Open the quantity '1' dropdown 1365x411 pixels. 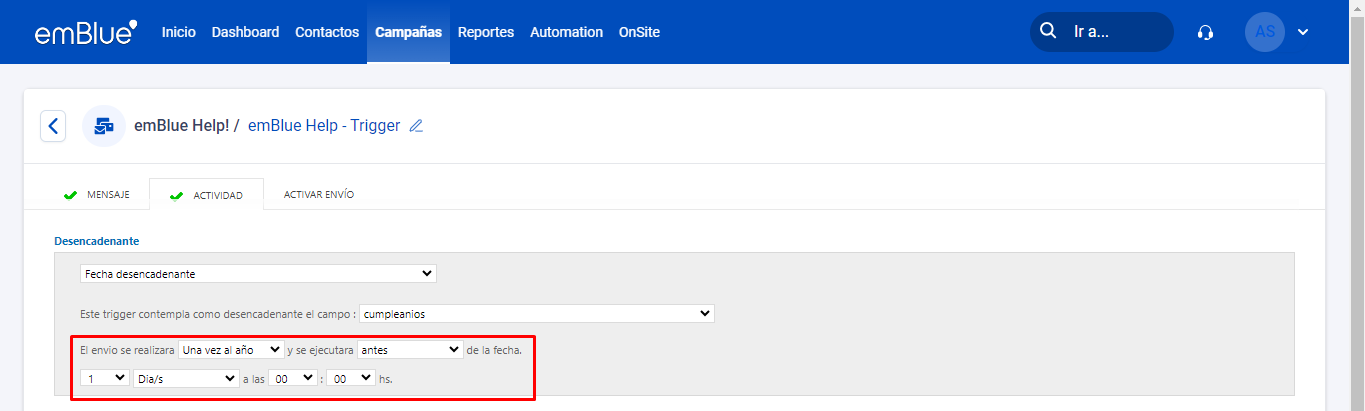pos(104,379)
